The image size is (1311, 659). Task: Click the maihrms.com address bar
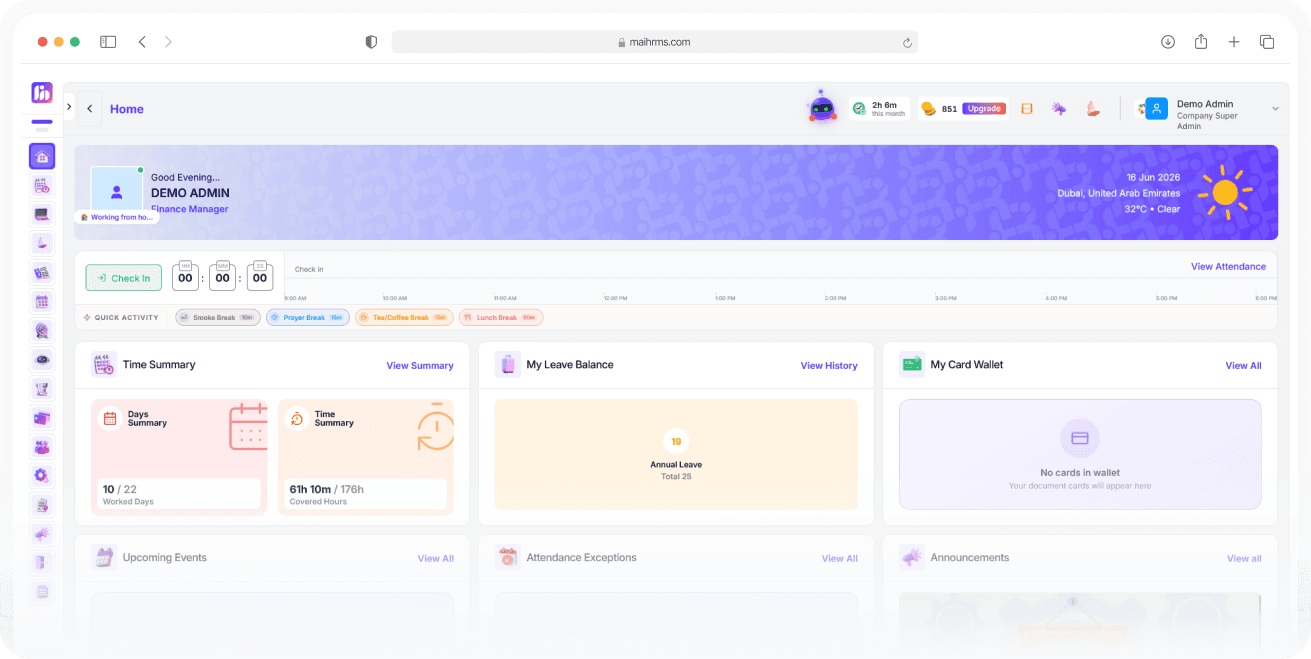click(x=655, y=42)
